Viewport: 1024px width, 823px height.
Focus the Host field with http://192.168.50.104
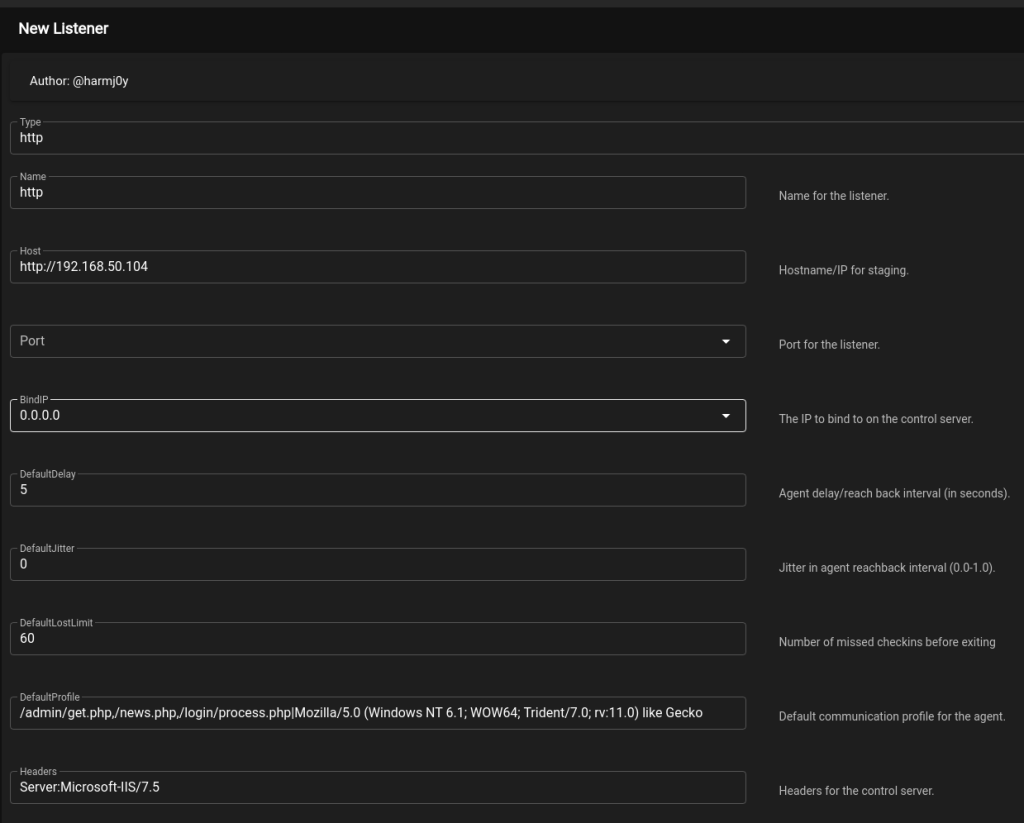pyautogui.click(x=377, y=267)
